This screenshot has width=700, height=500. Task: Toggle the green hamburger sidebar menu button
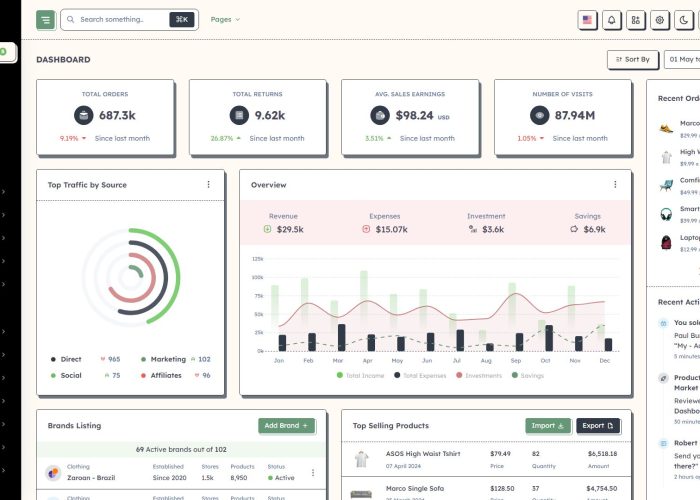pyautogui.click(x=45, y=20)
